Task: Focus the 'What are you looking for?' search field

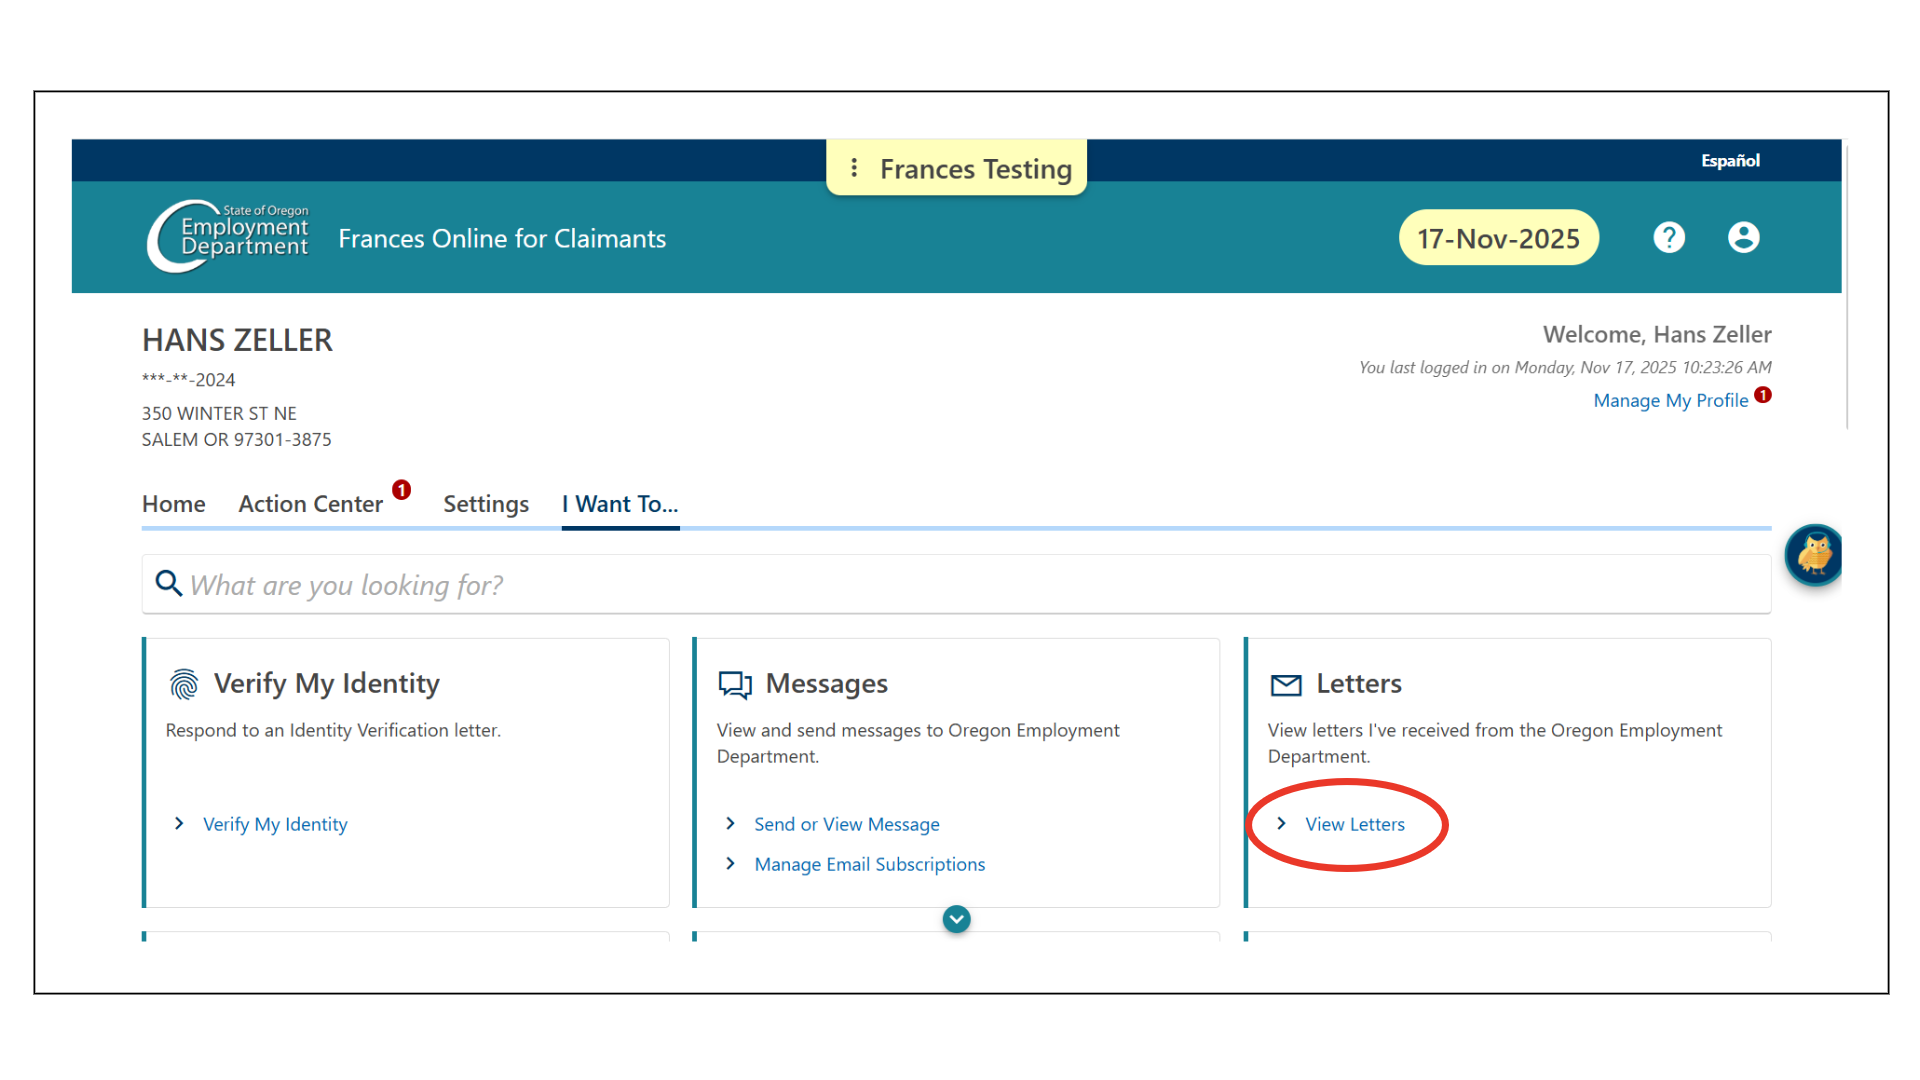Action: click(x=956, y=584)
